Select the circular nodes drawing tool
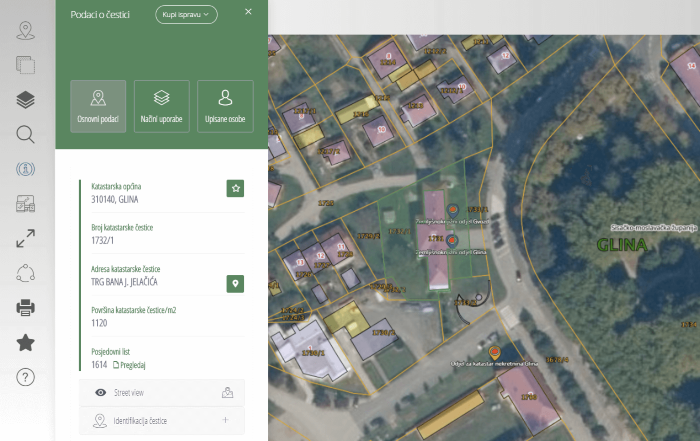 (25, 273)
